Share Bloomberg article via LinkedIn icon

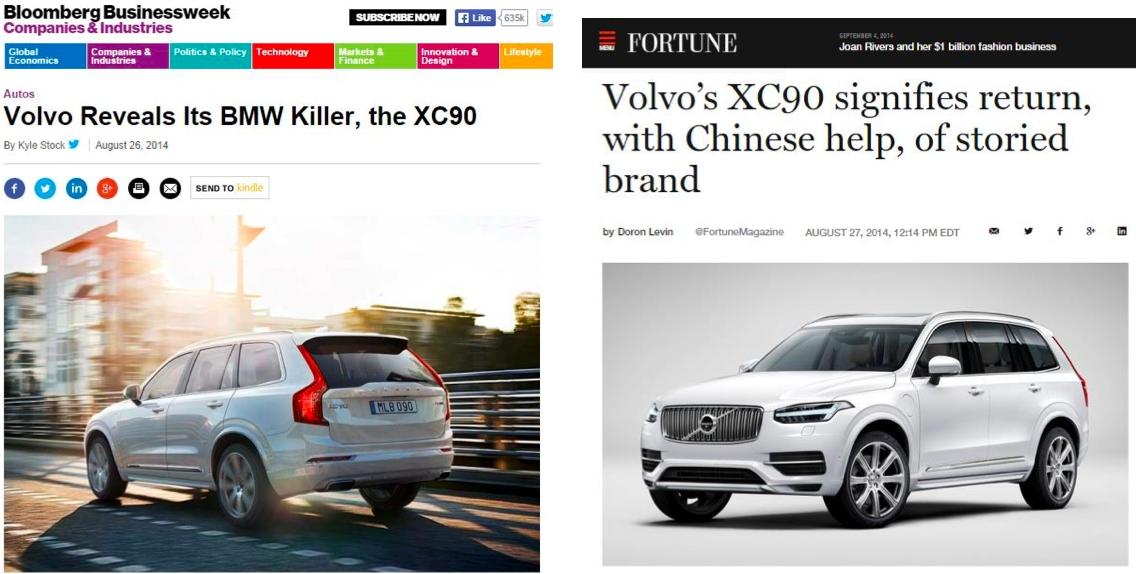76,188
